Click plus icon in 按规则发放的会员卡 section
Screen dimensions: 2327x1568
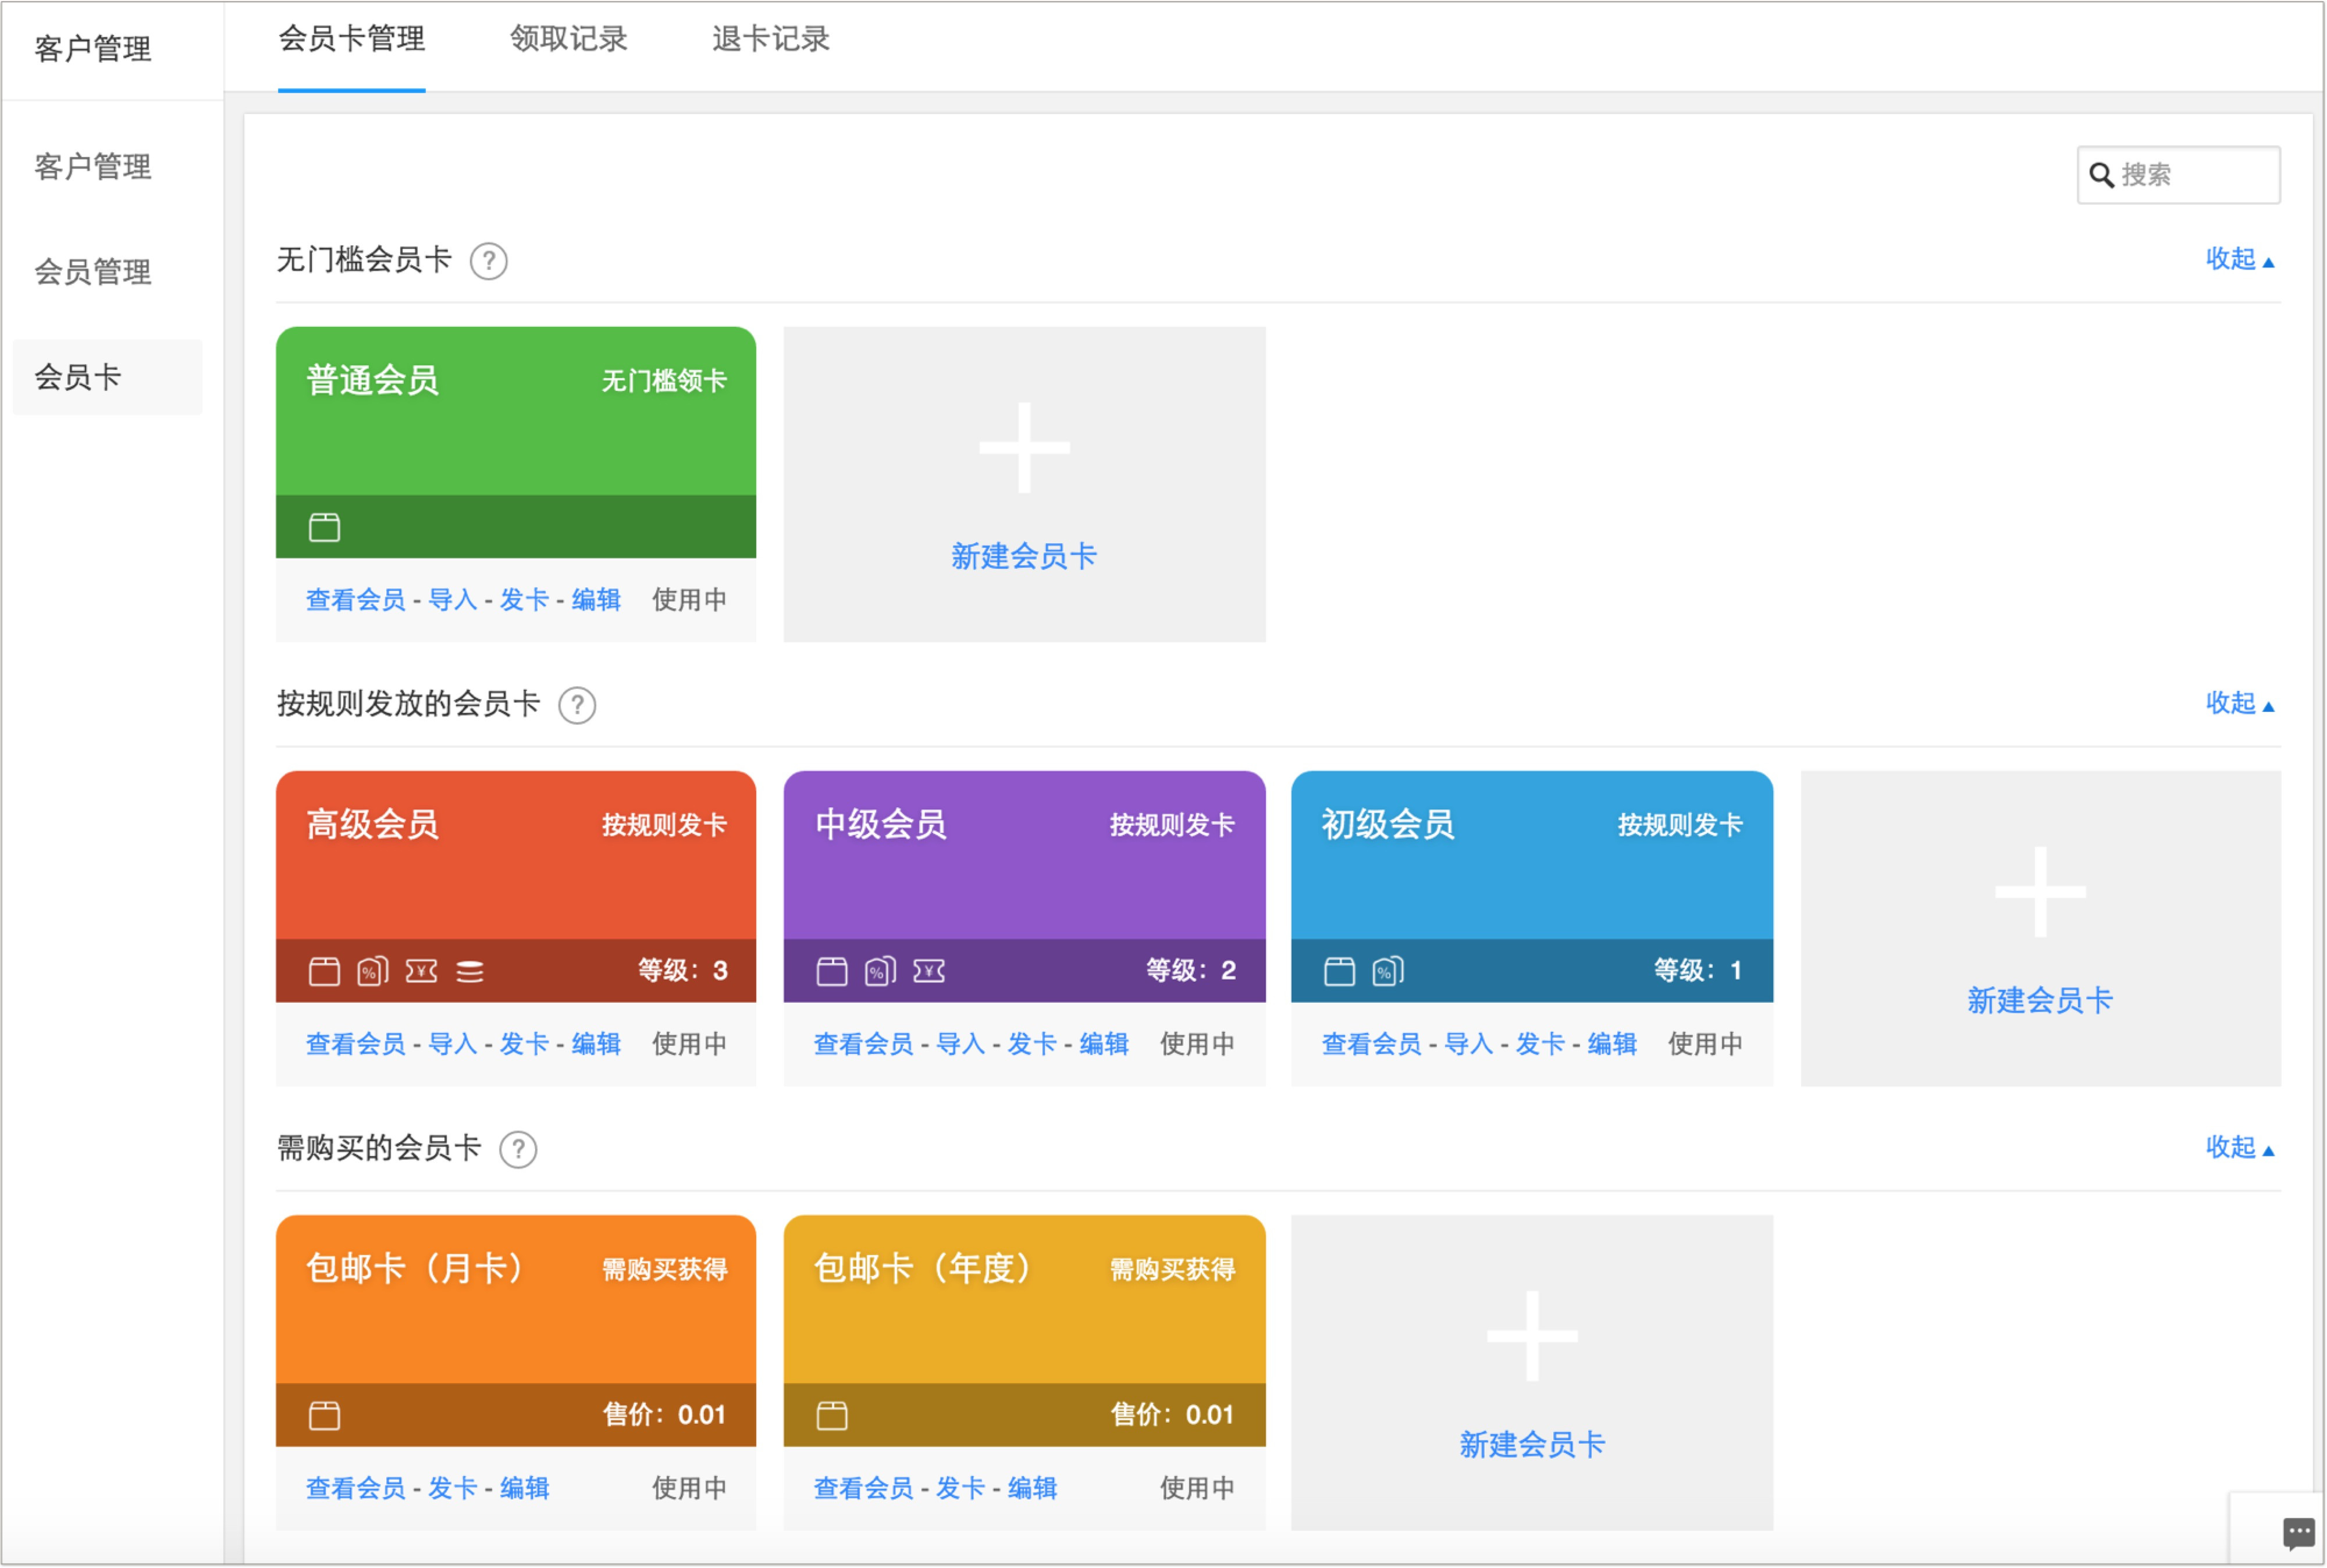pyautogui.click(x=2040, y=891)
